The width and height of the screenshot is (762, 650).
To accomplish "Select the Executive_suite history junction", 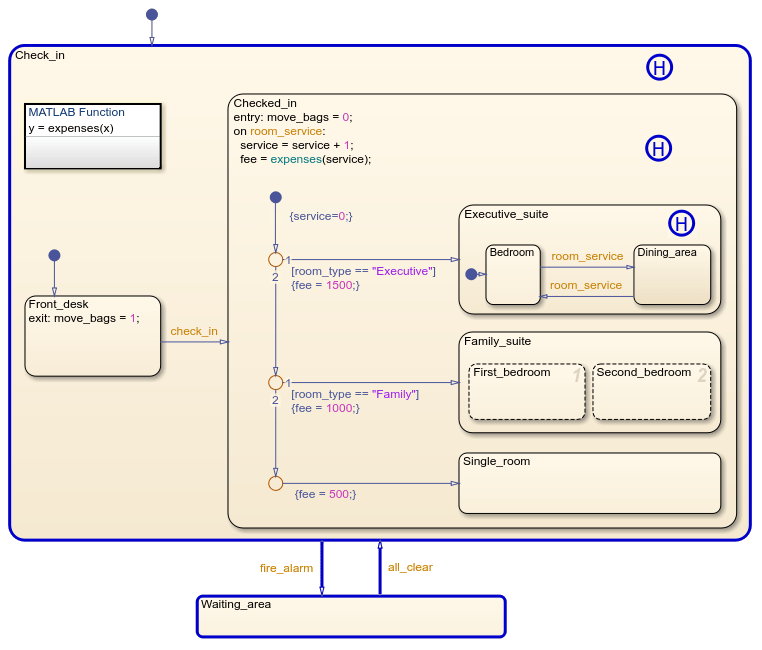I will pyautogui.click(x=681, y=223).
